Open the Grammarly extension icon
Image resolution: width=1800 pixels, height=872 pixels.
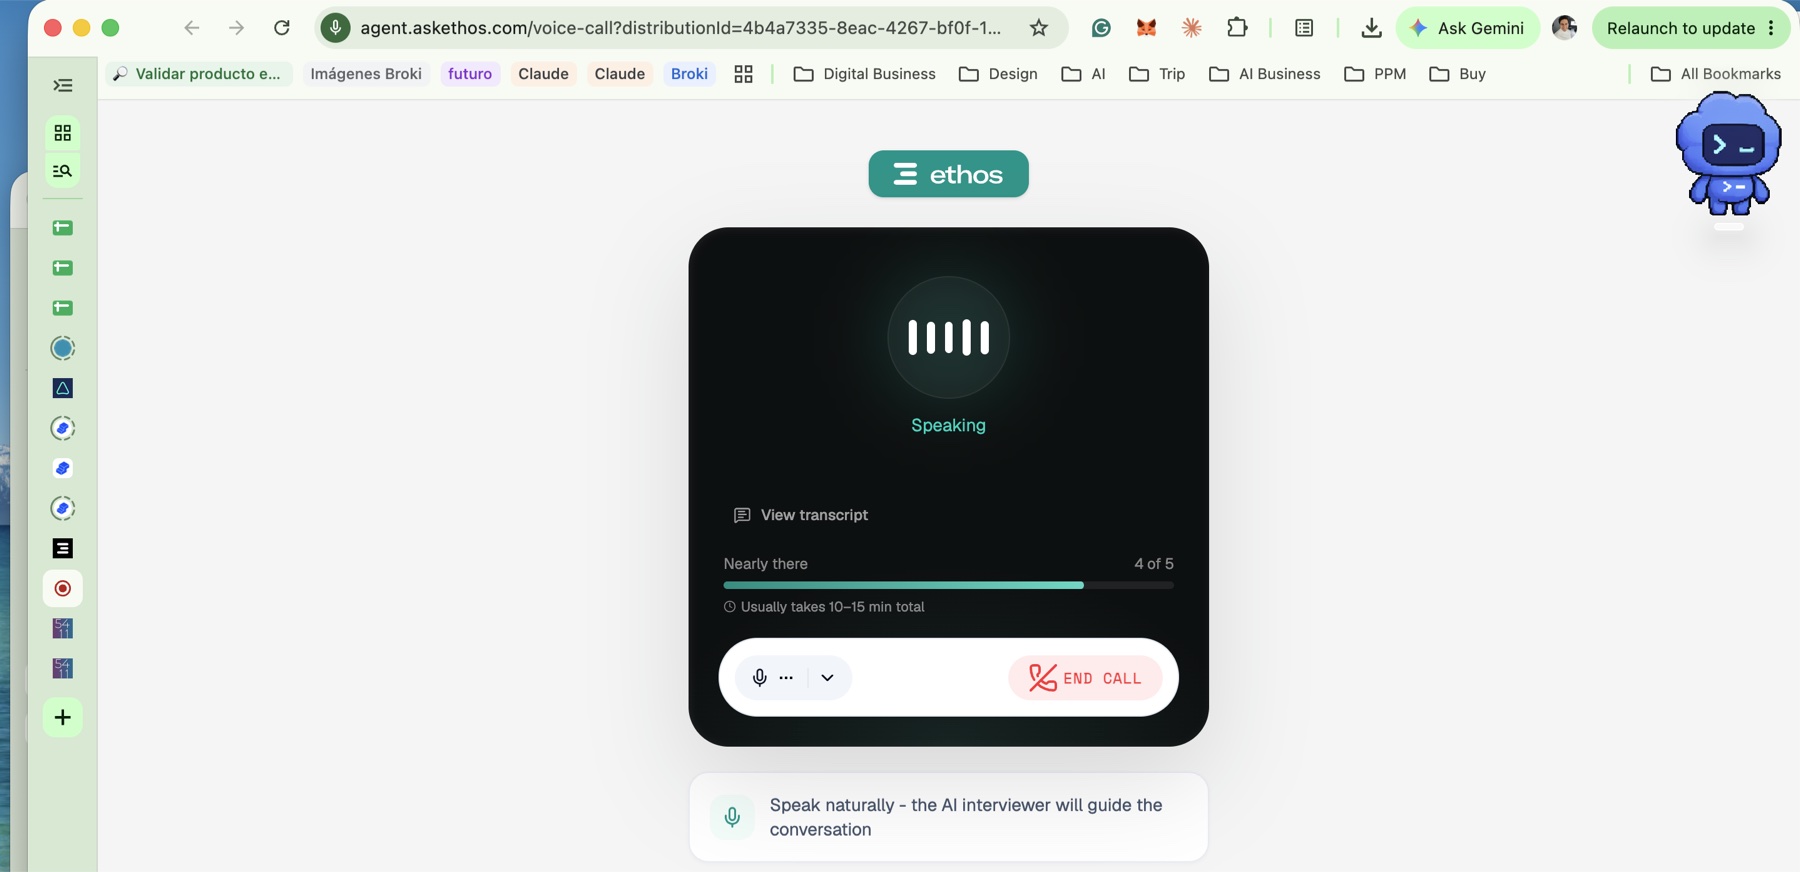pyautogui.click(x=1101, y=28)
